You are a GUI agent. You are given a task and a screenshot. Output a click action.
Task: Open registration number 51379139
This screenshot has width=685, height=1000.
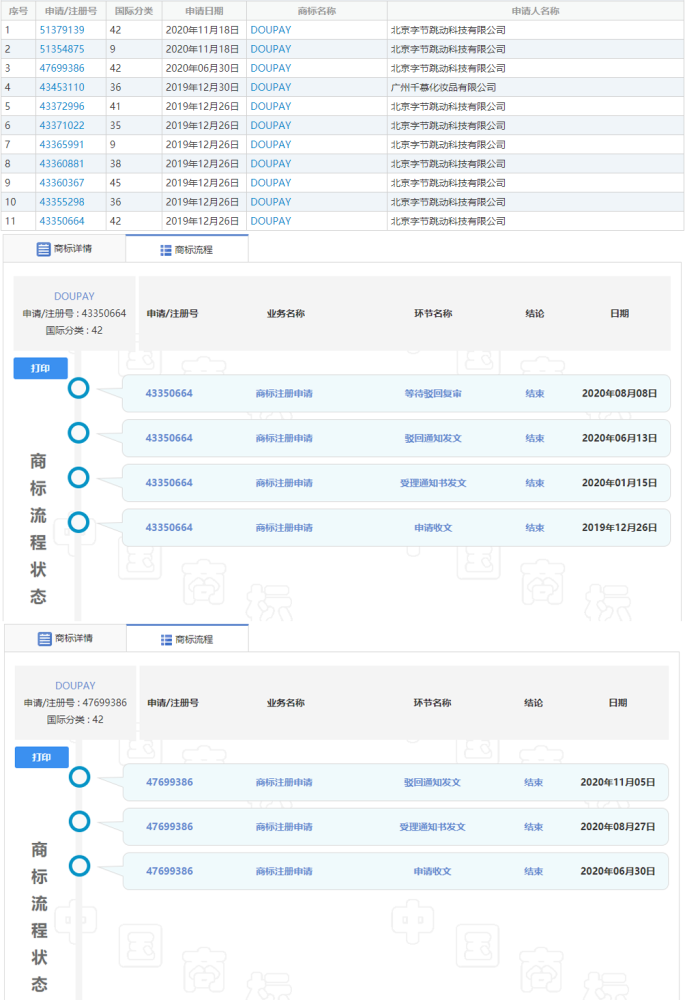[x=62, y=30]
